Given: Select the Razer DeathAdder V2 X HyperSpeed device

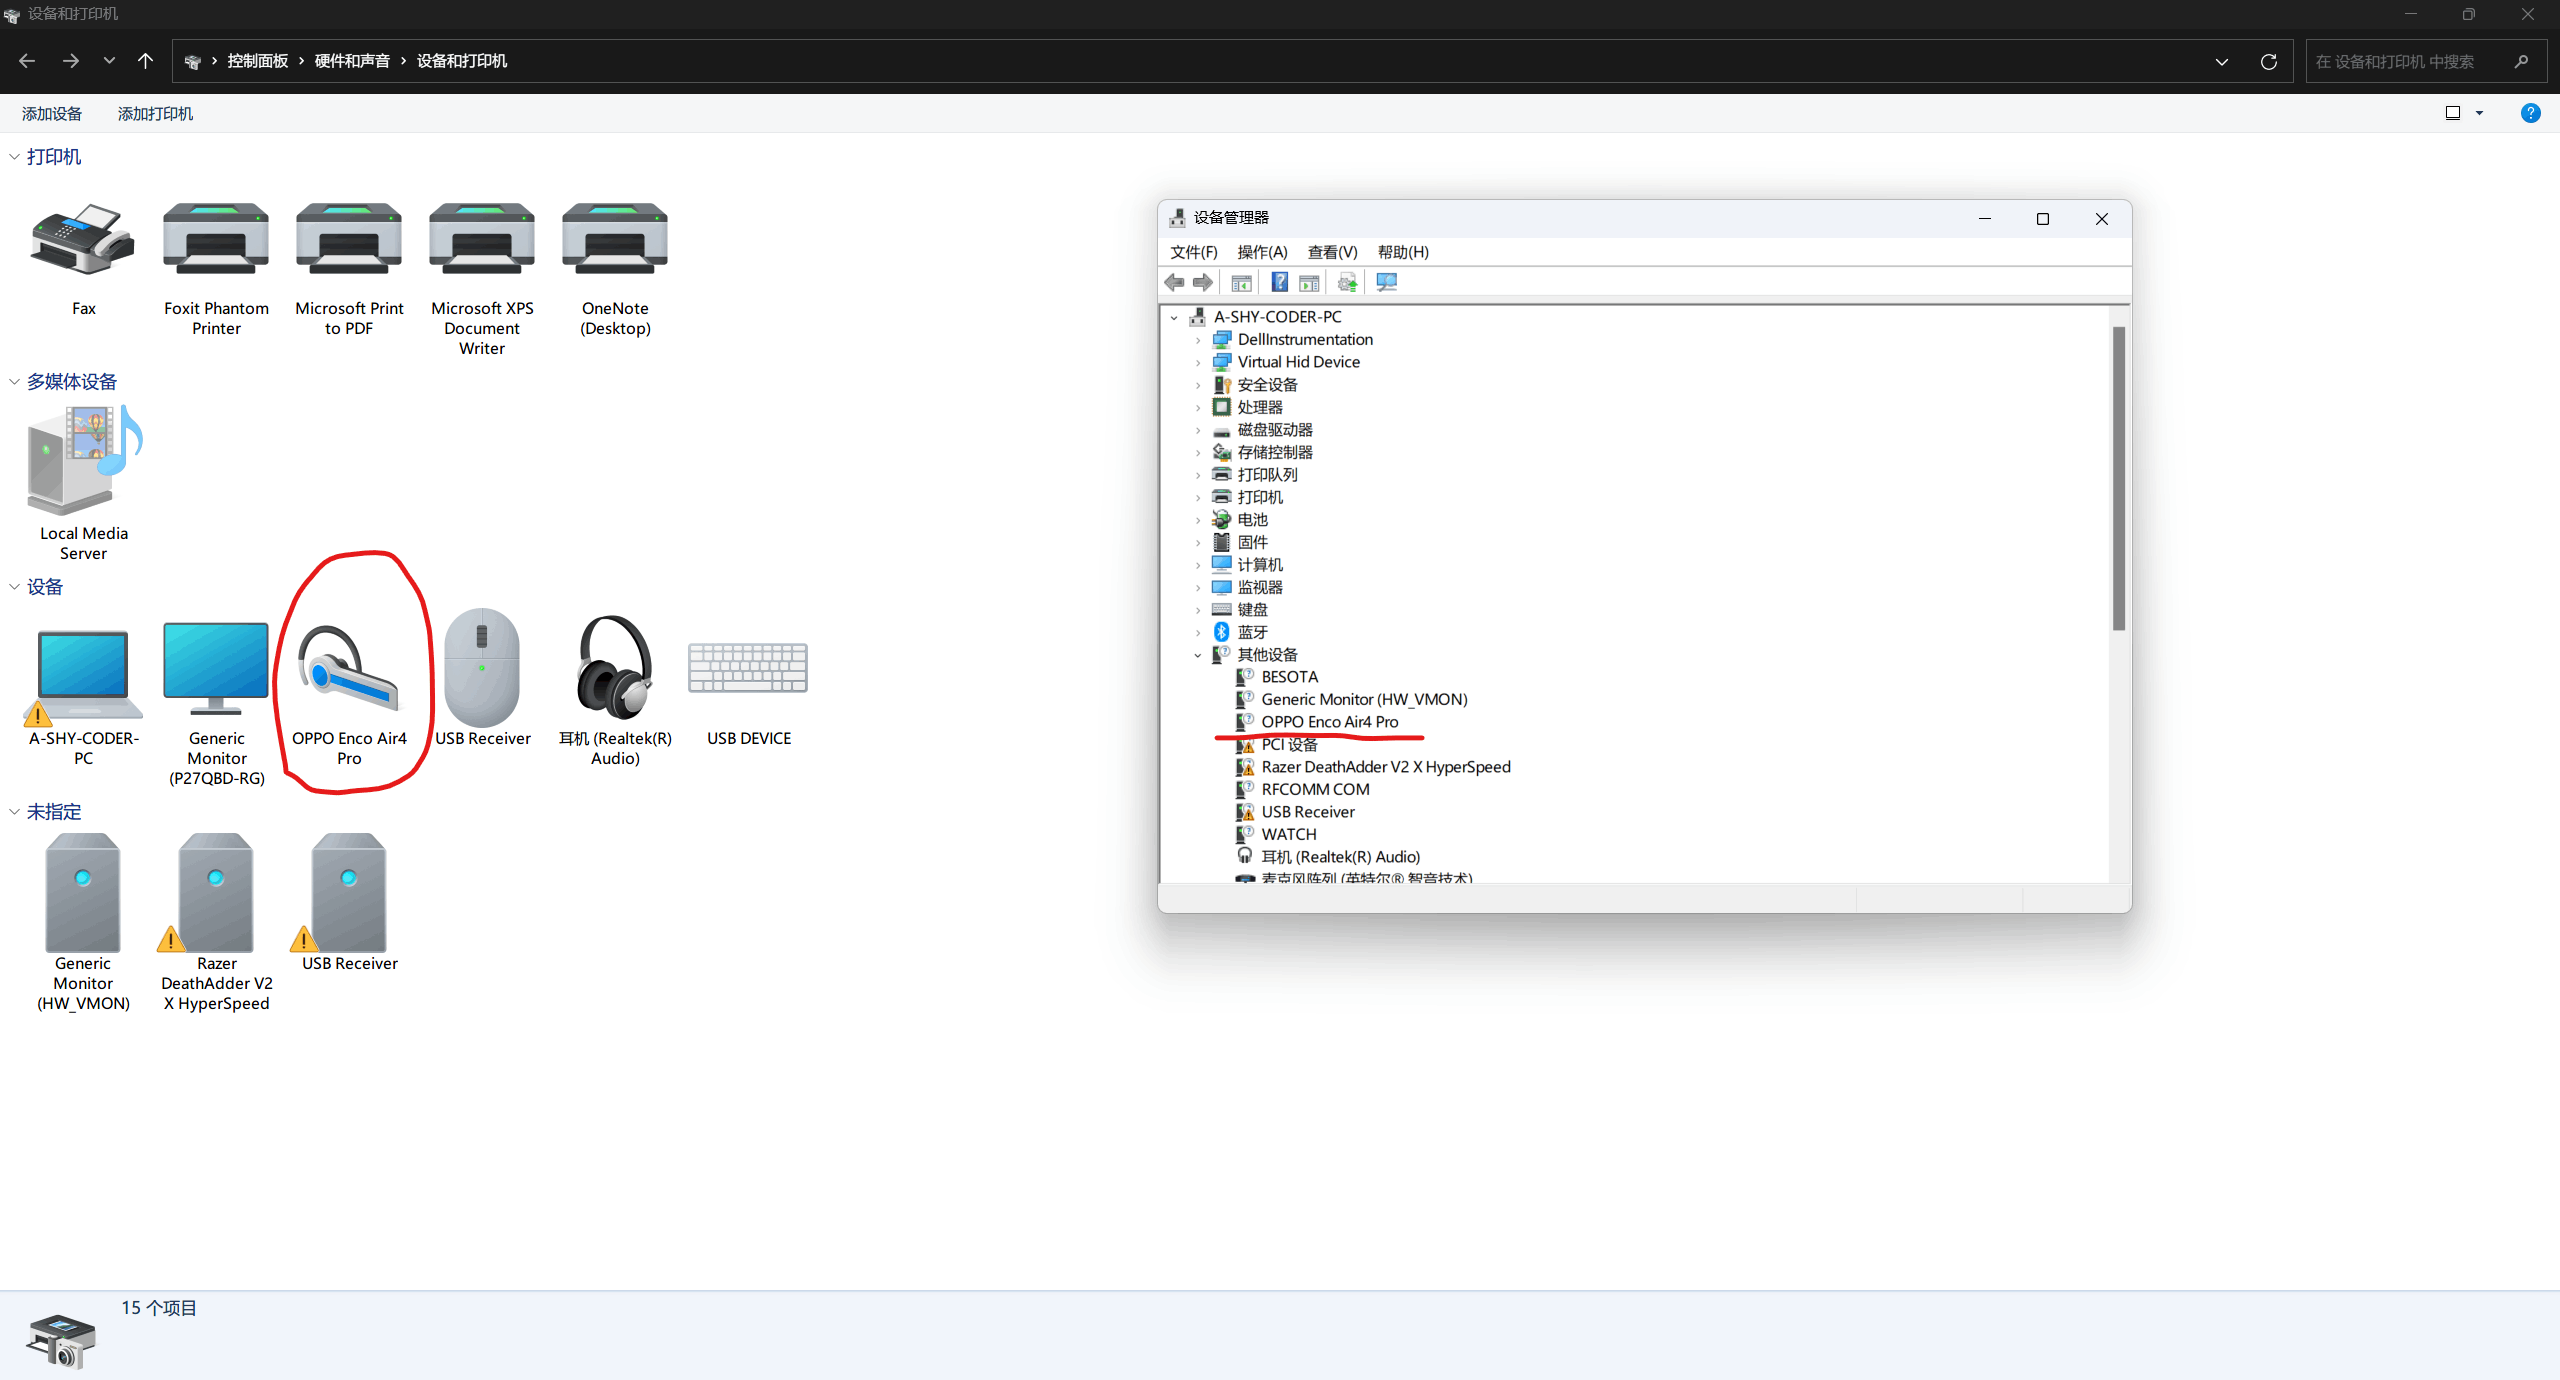Looking at the screenshot, I should tap(216, 893).
